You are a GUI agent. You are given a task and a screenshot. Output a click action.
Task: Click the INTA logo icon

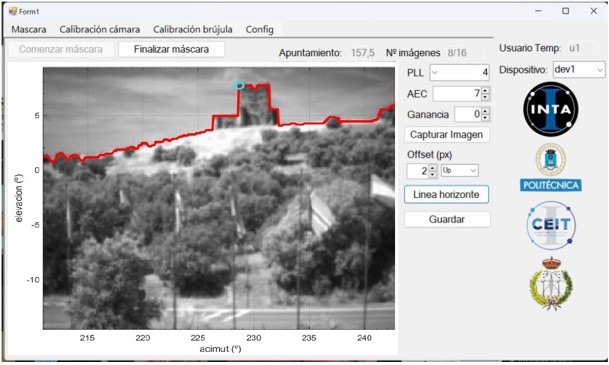551,109
